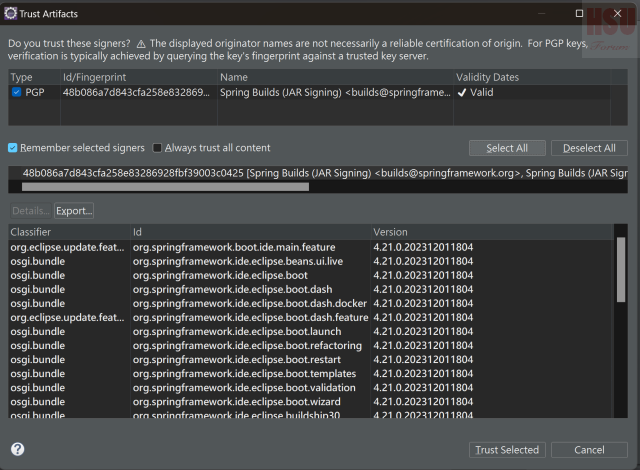Click the help question mark icon
Image resolution: width=640 pixels, height=470 pixels.
(17, 450)
